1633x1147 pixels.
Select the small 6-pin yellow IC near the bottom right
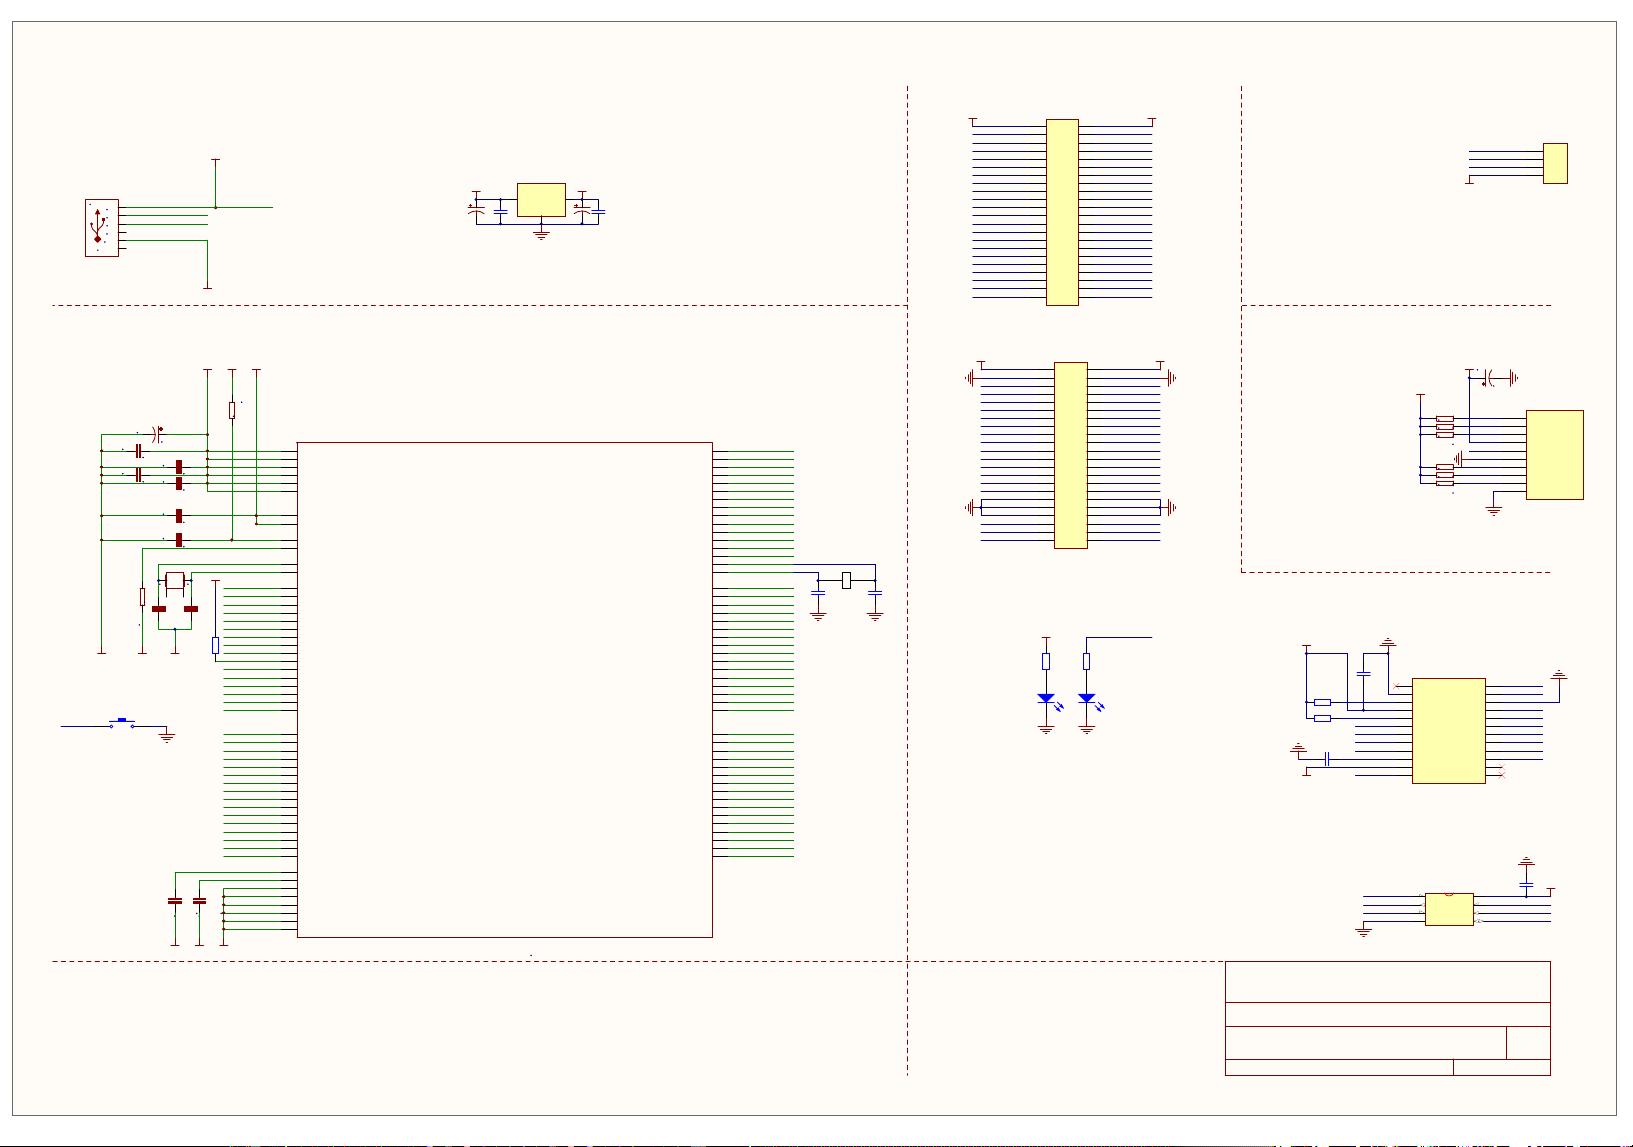(1447, 907)
